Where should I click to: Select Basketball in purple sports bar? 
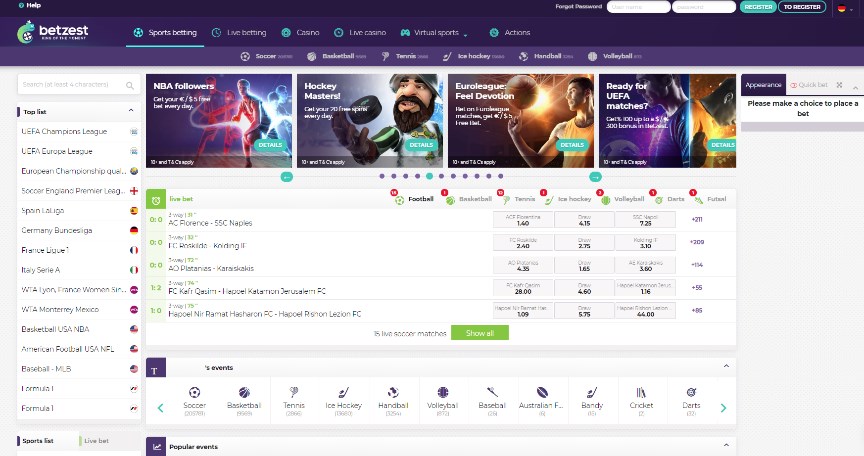coord(337,56)
